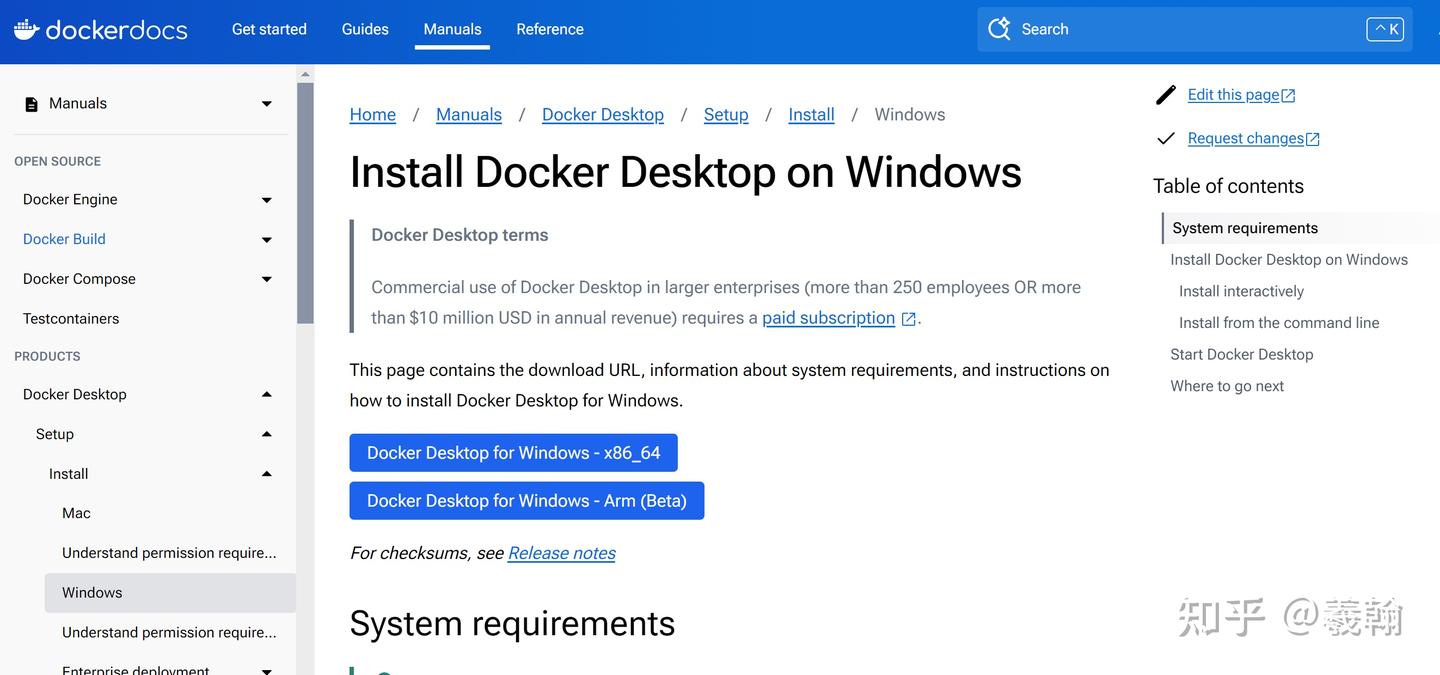Click the pencil icon beside Edit this page

coord(1166,95)
